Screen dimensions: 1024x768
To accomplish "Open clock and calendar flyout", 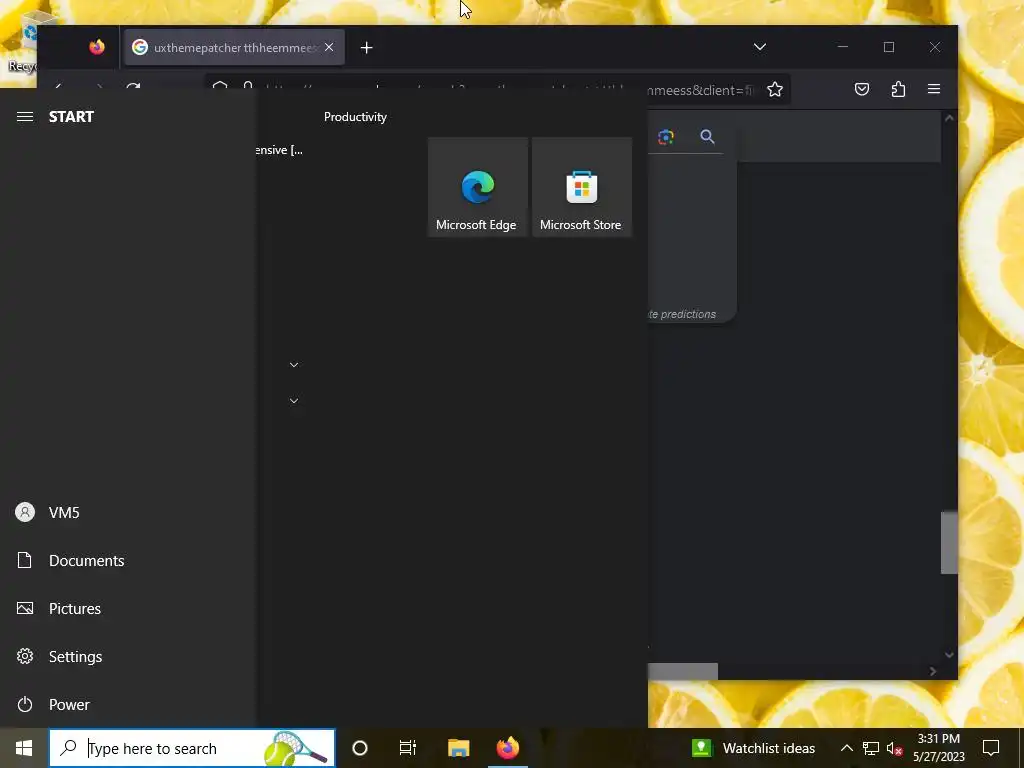I will (938, 748).
